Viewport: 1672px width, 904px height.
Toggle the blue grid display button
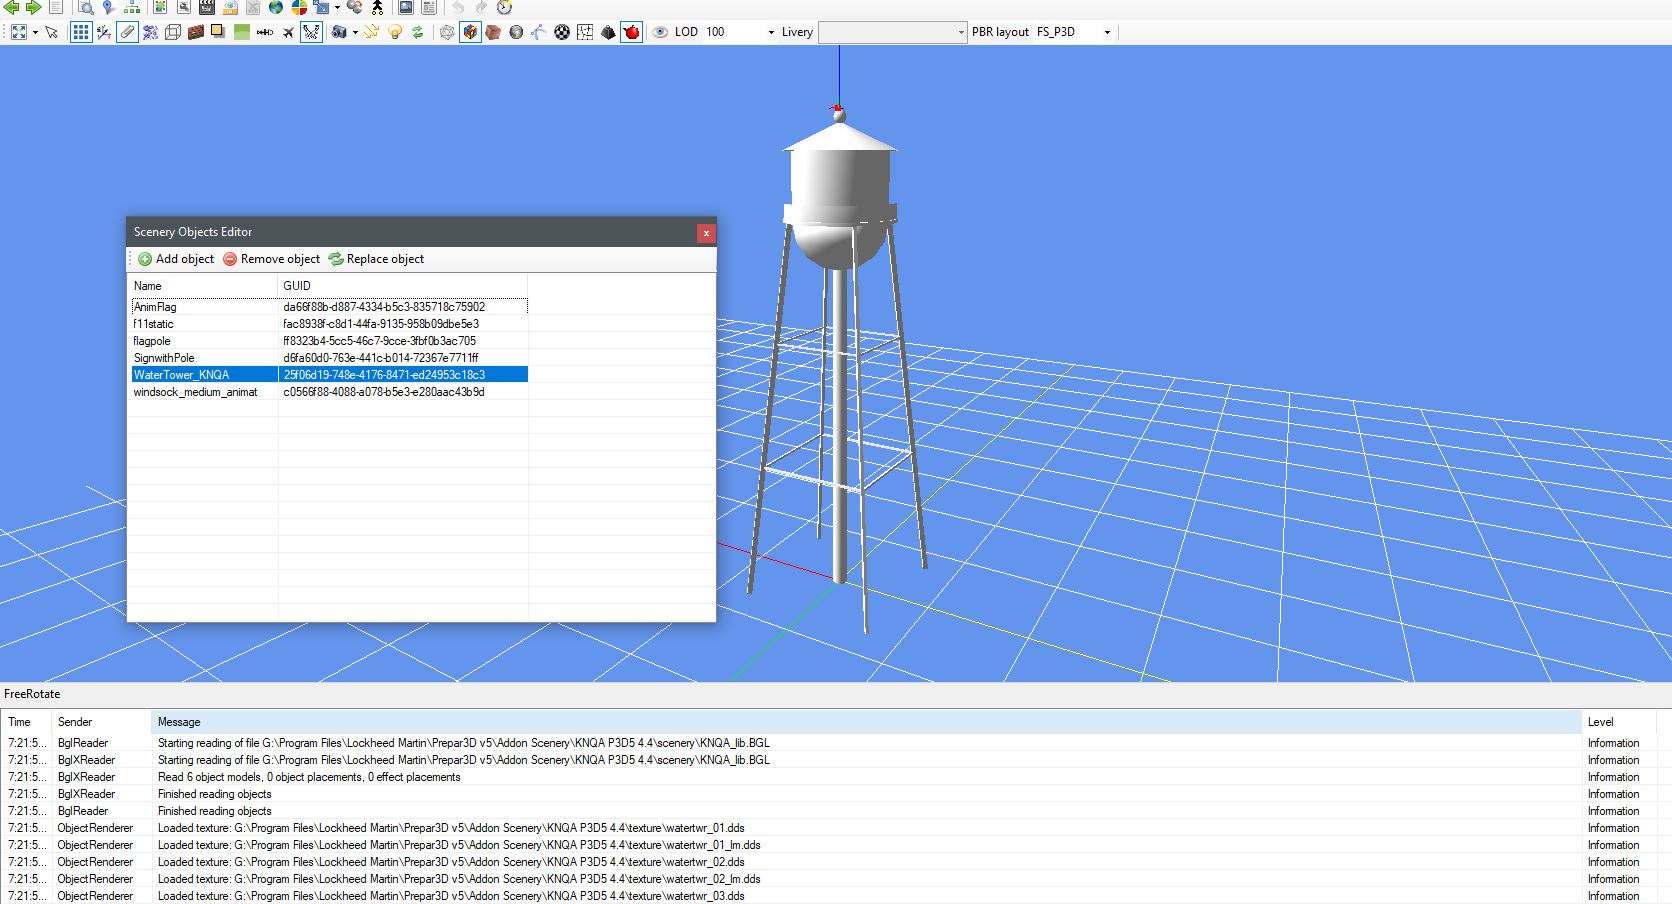pyautogui.click(x=81, y=32)
